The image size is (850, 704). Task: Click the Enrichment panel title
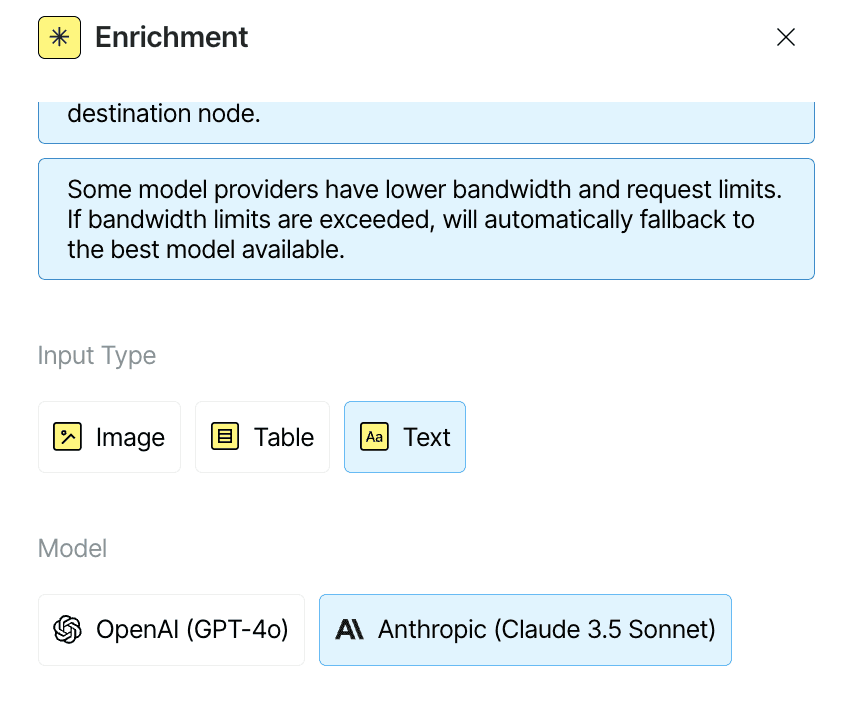tap(171, 37)
